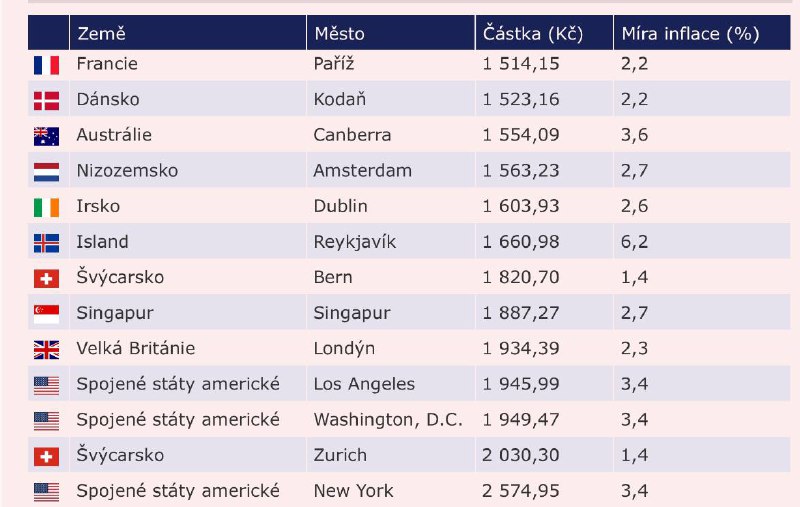Select the Washington, D.C. cell
Image resolution: width=800 pixels, height=507 pixels.
pos(388,419)
